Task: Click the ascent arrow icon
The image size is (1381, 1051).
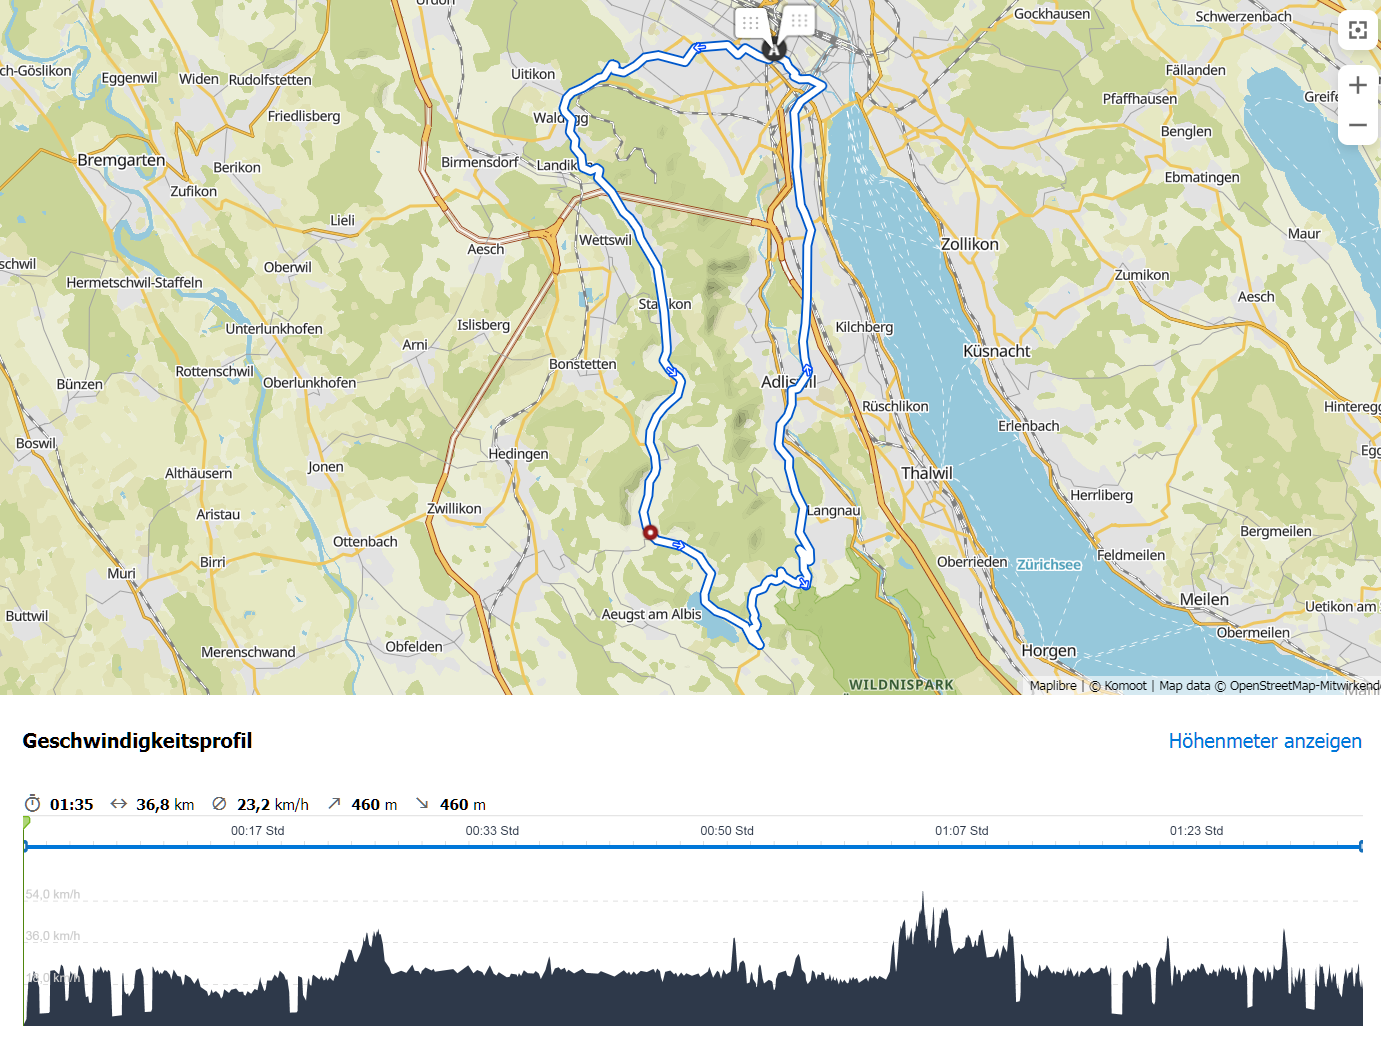Action: (334, 804)
